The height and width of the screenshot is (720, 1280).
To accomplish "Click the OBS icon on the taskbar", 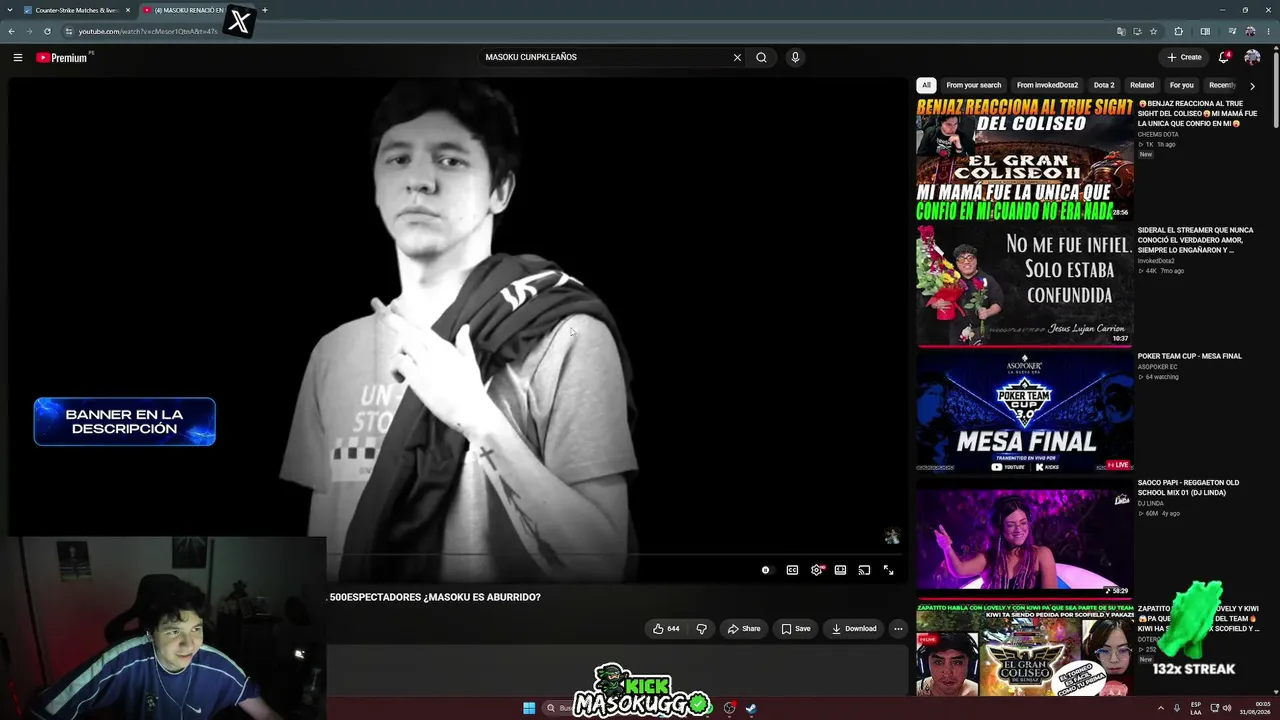I will click(729, 708).
